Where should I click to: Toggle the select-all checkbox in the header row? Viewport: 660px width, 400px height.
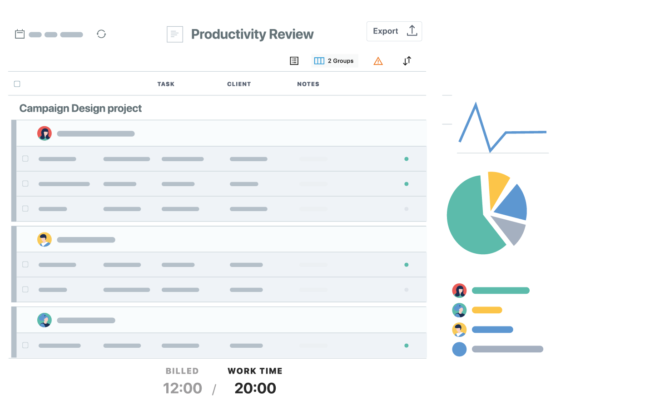[x=17, y=84]
